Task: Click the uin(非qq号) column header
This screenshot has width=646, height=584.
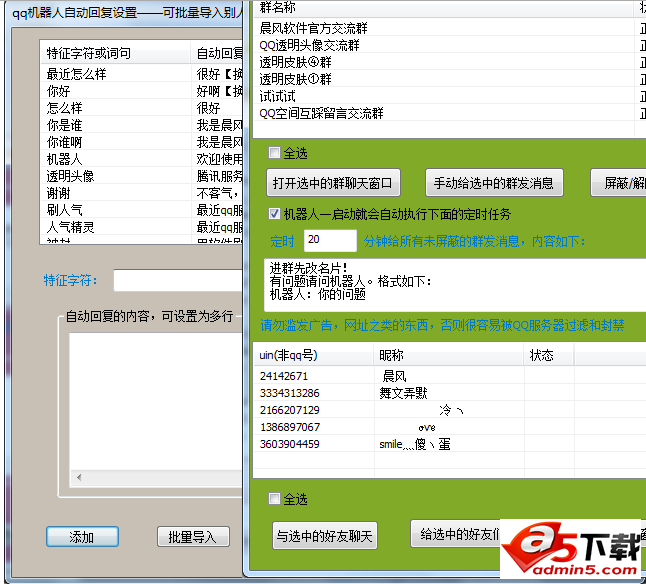Action: 314,355
